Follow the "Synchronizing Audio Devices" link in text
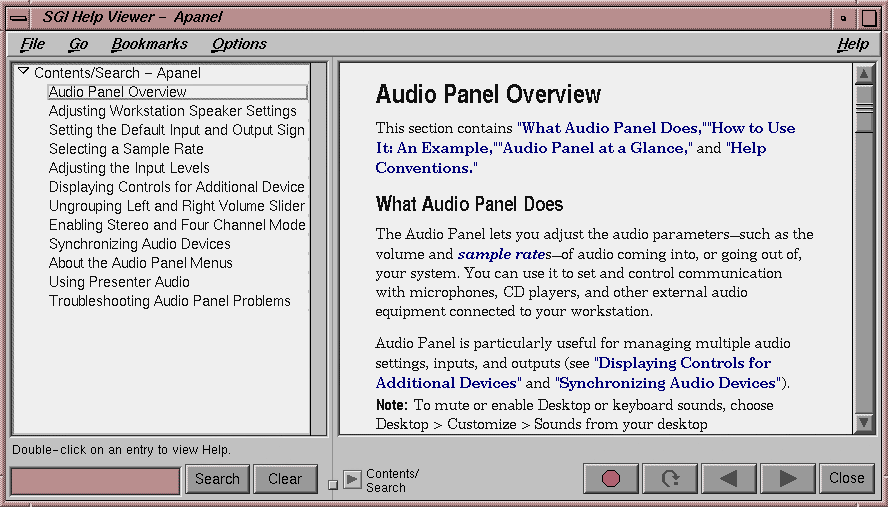888x507 pixels. tap(670, 383)
